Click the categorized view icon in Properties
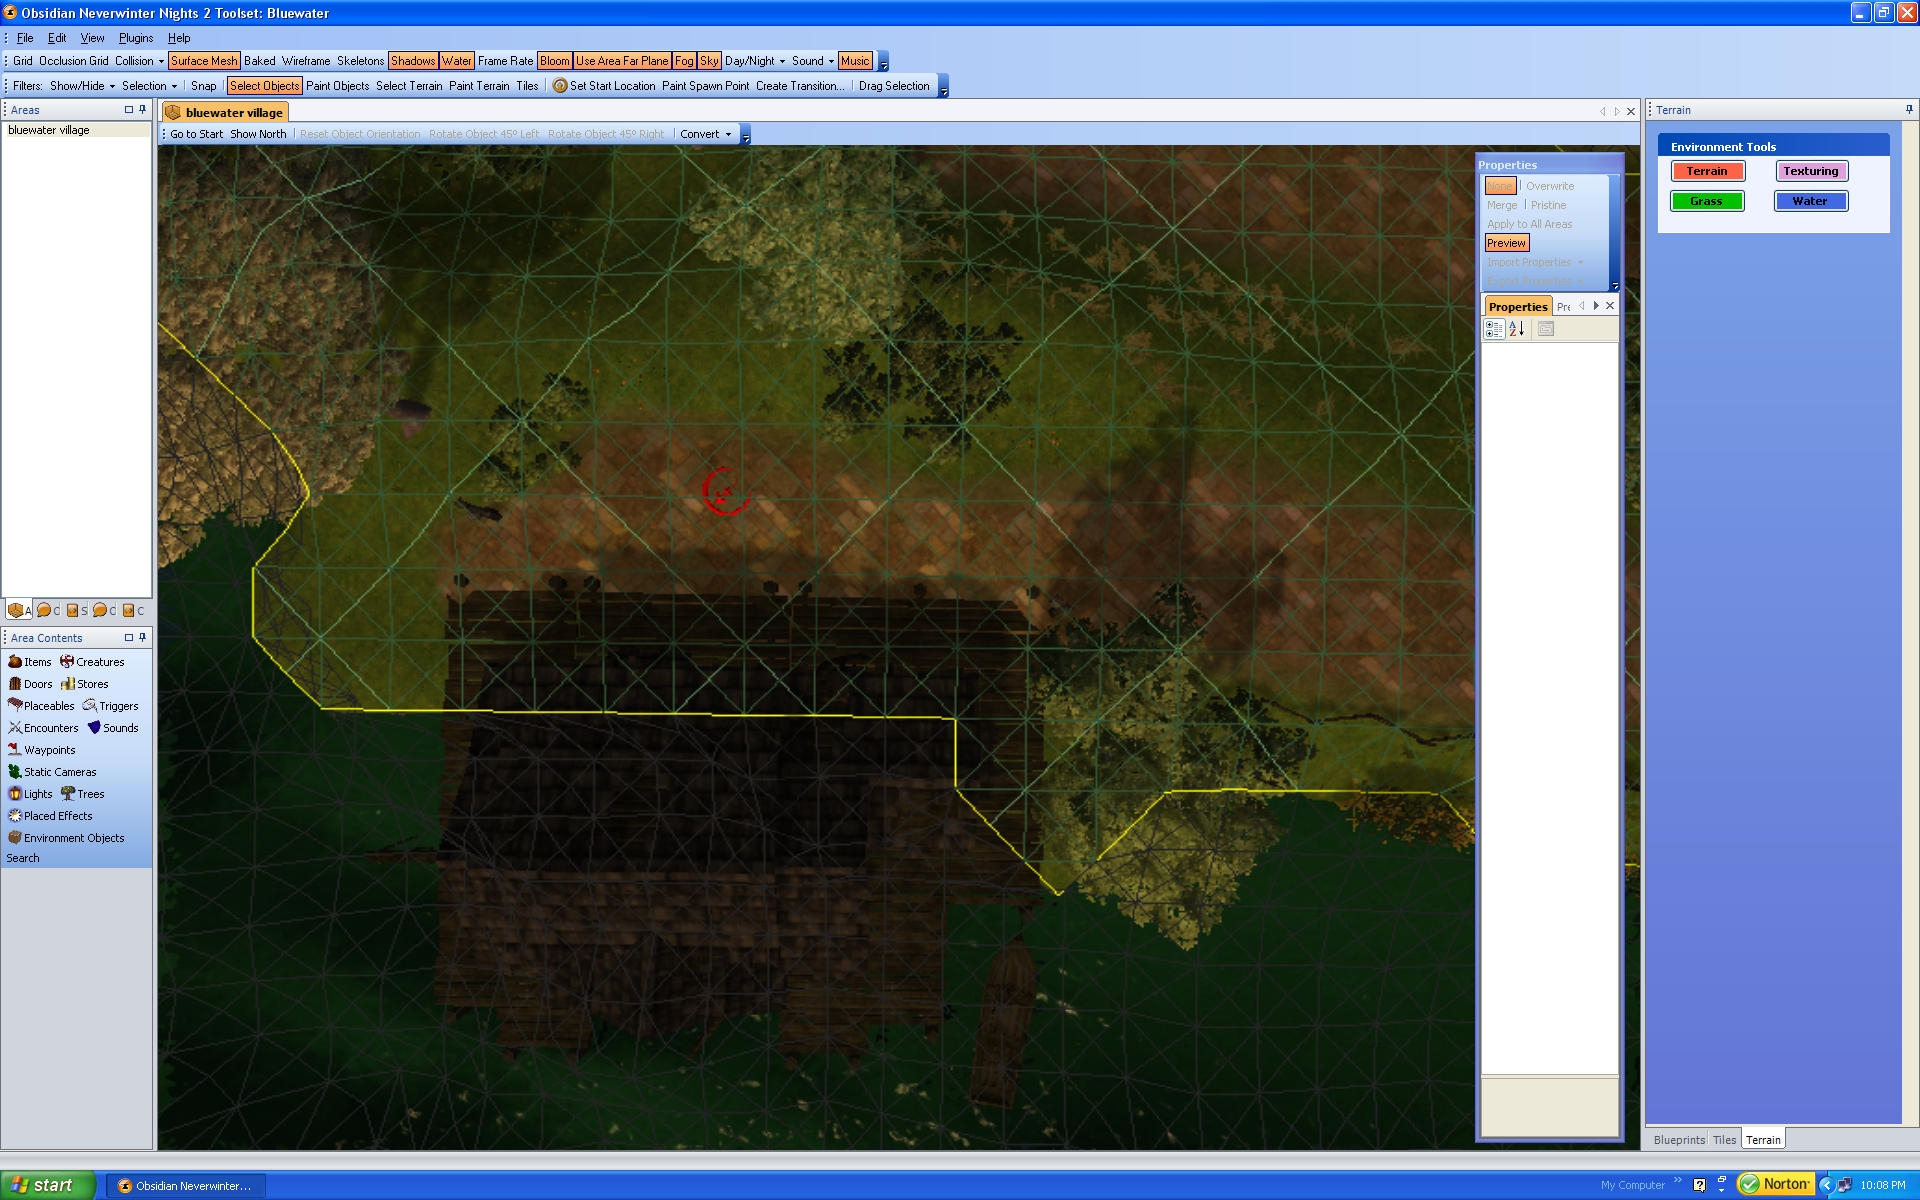Viewport: 1920px width, 1200px height. (x=1494, y=329)
